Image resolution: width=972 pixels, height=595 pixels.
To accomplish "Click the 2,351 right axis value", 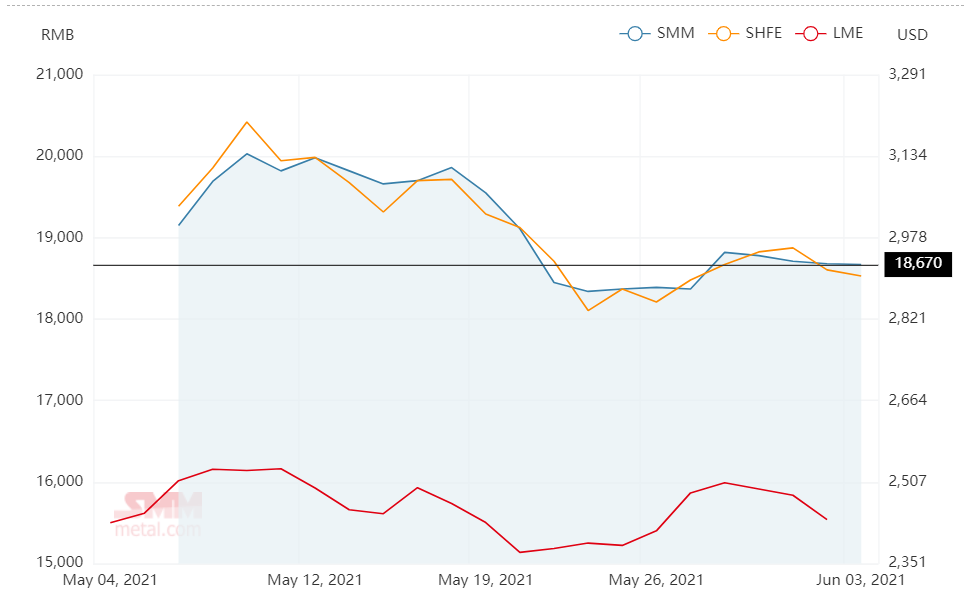I will point(908,562).
